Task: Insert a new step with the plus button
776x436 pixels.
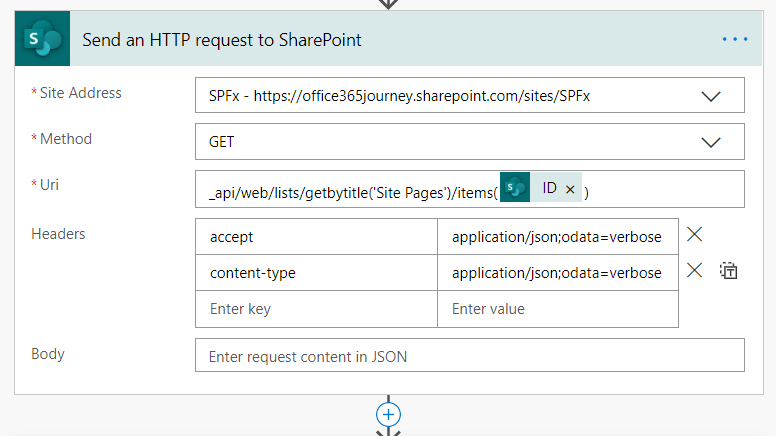Action: (388, 415)
